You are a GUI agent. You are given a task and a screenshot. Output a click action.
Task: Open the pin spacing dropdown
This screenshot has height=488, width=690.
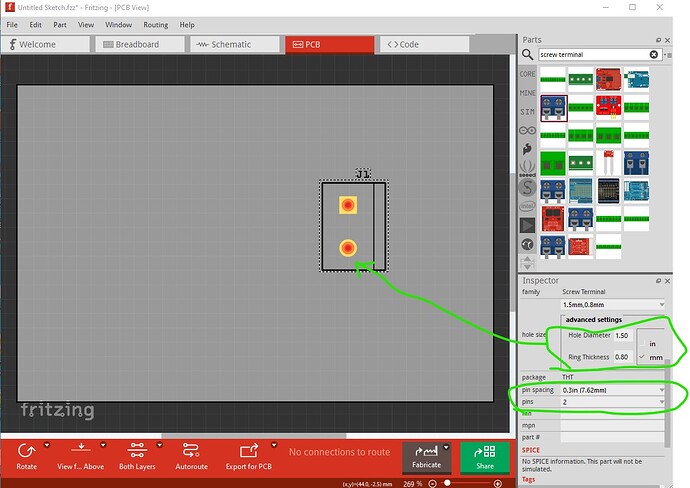[x=613, y=390]
